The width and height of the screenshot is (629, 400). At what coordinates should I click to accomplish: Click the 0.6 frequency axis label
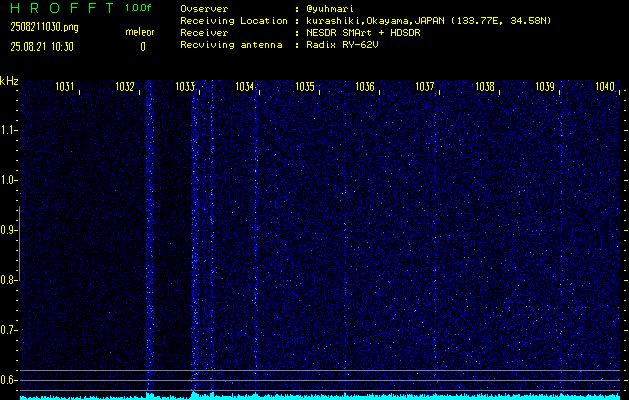7,380
